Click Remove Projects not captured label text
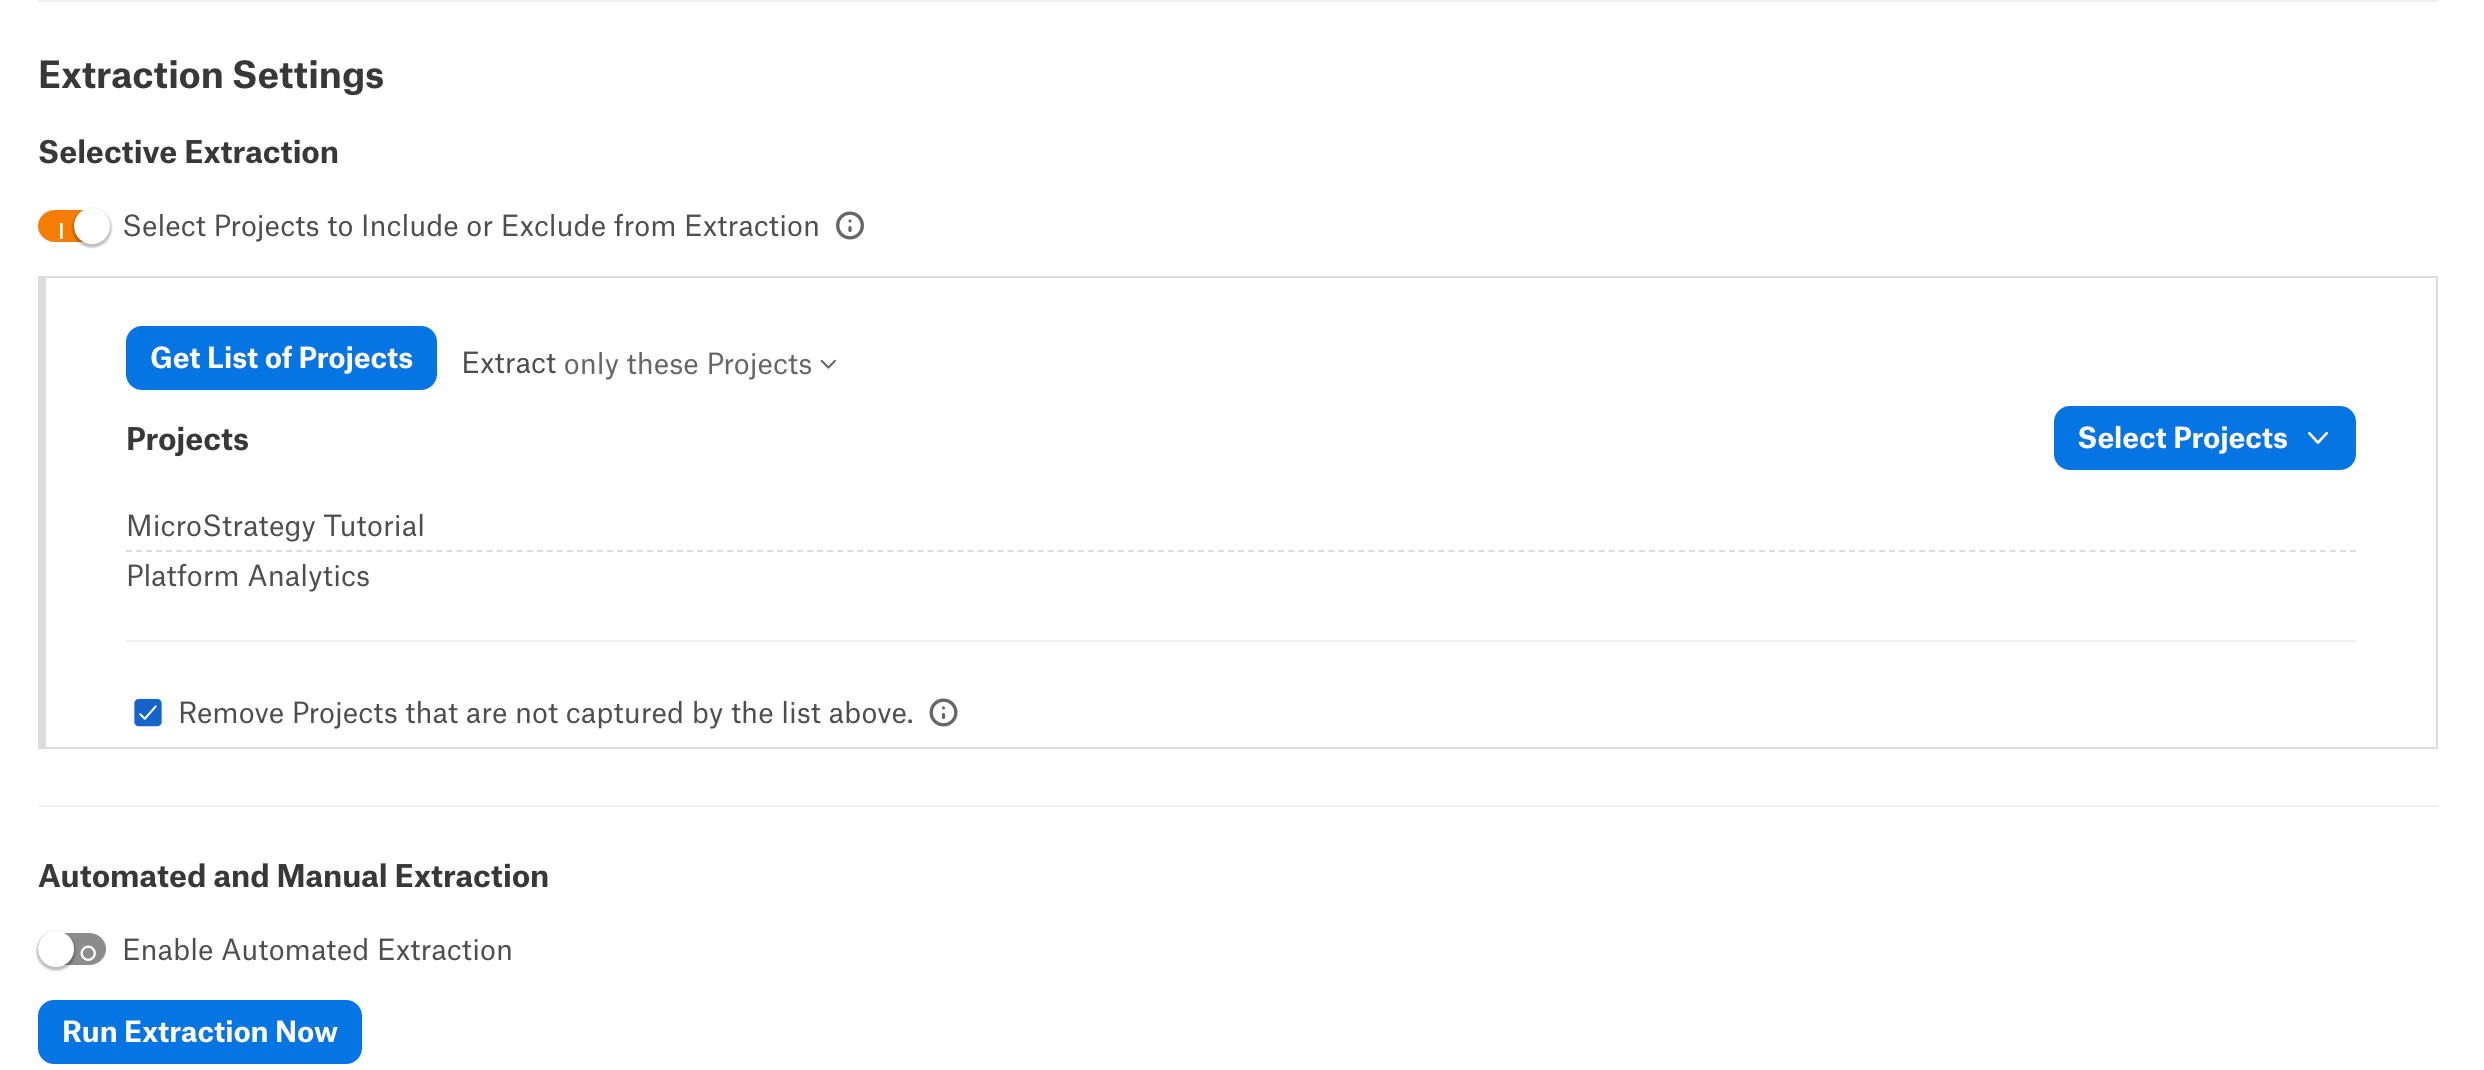The image size is (2484, 1070). (x=546, y=713)
